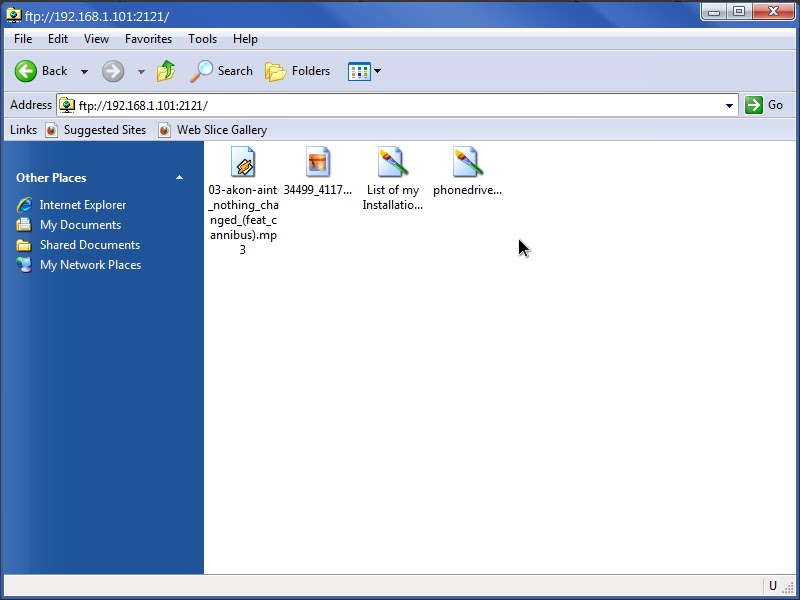This screenshot has width=800, height=600.
Task: Click the green Go button
Action: [x=764, y=105]
